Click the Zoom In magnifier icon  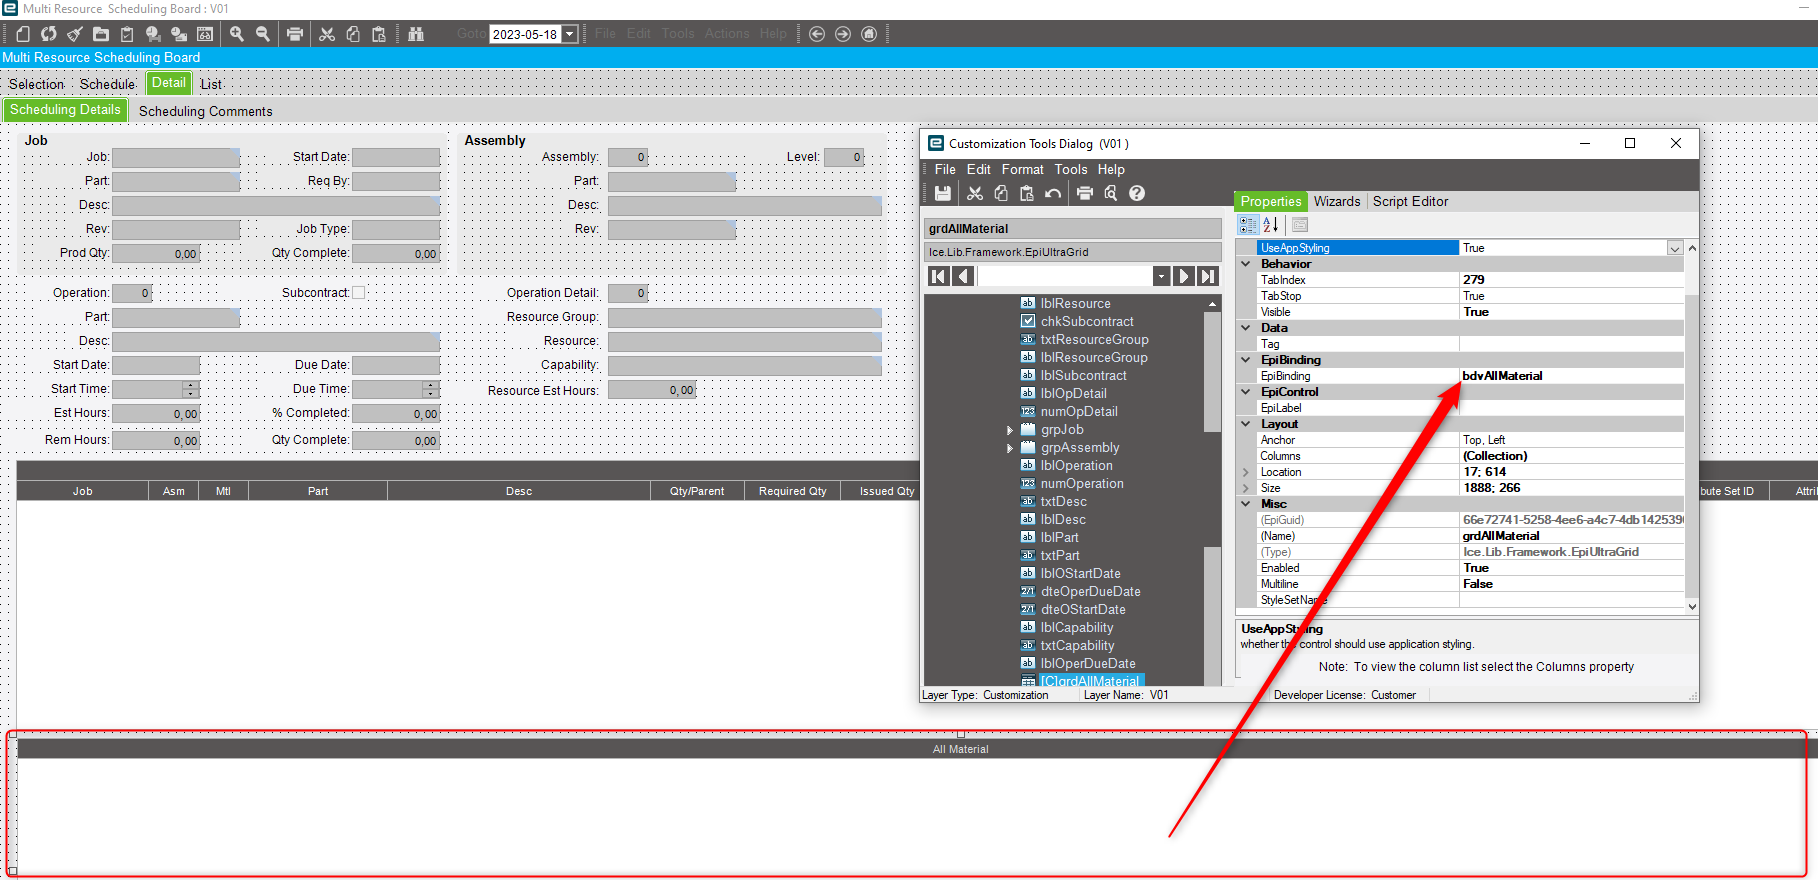point(237,34)
